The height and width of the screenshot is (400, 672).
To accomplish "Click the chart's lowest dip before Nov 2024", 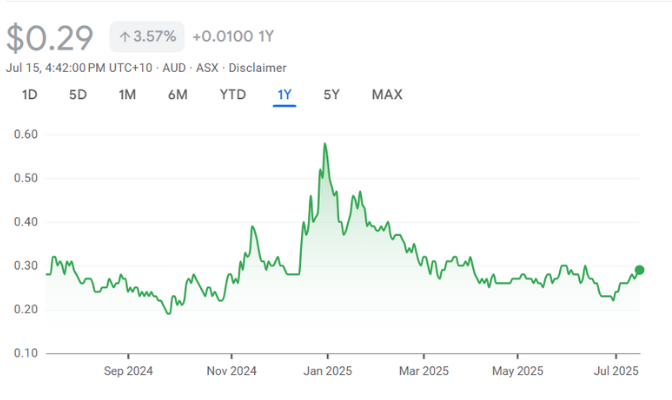I will coord(168,313).
